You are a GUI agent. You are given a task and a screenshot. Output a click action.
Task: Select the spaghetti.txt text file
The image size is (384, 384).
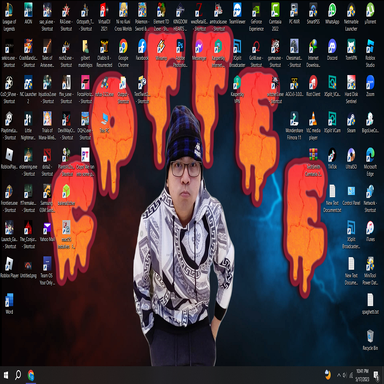[370, 304]
